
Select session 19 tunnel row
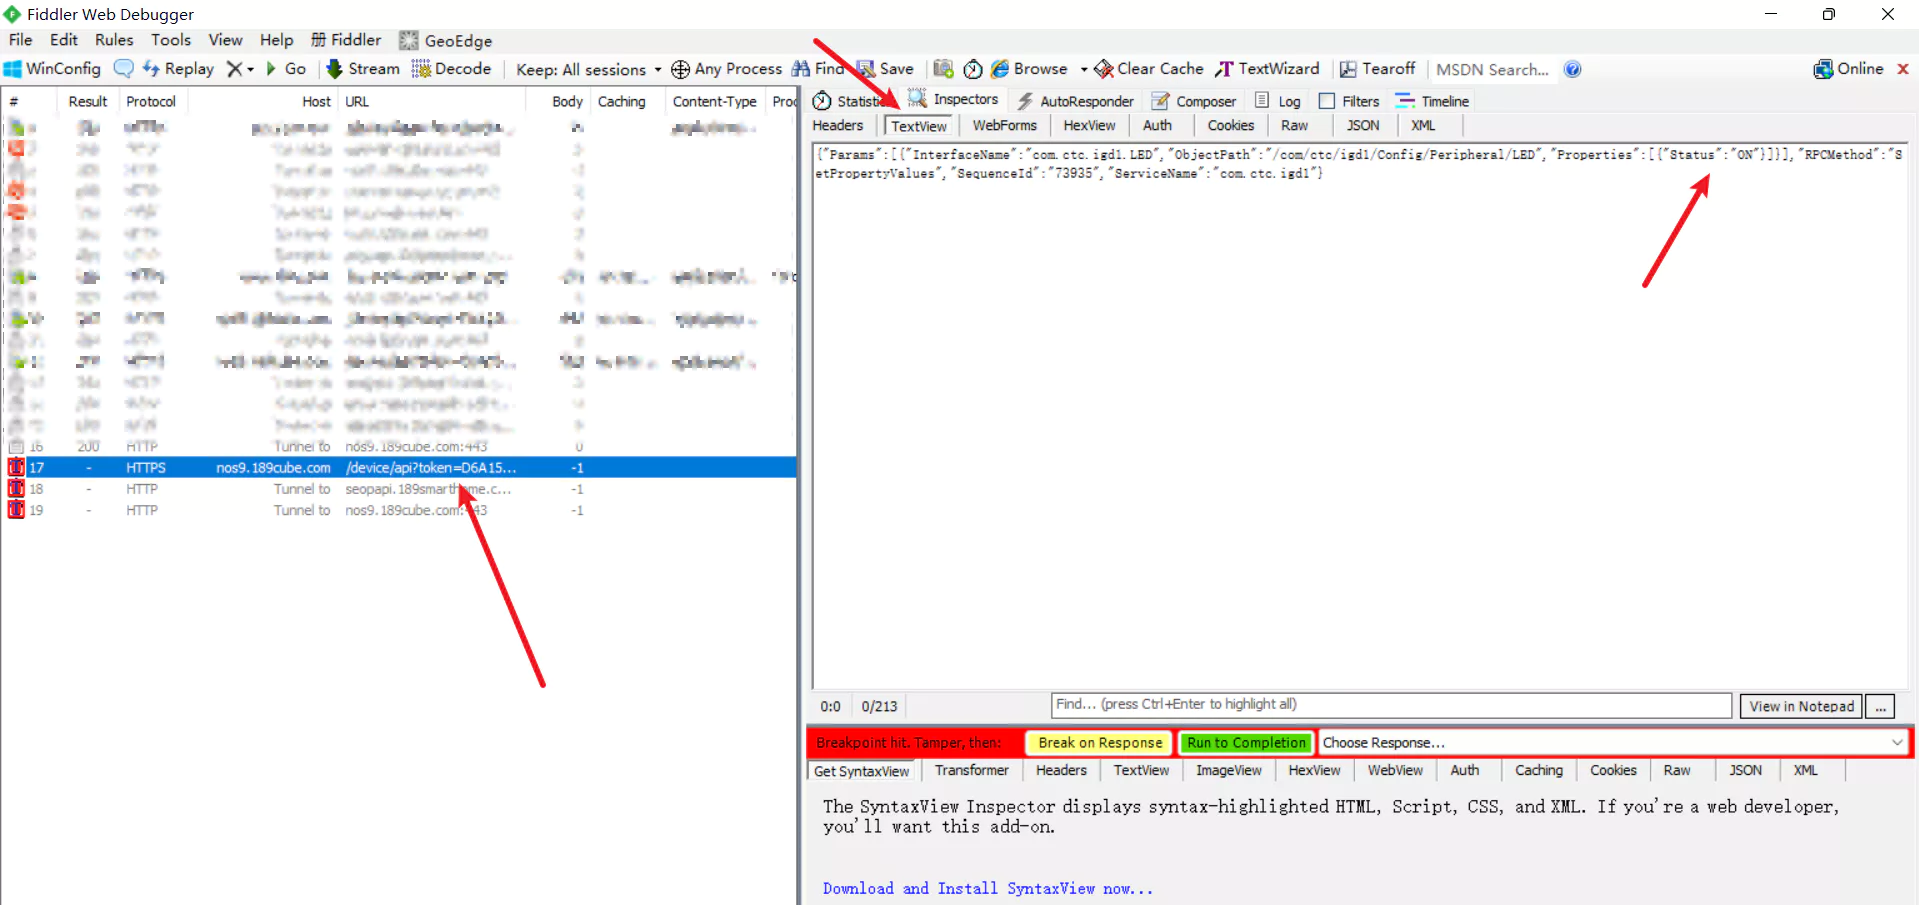coord(400,510)
